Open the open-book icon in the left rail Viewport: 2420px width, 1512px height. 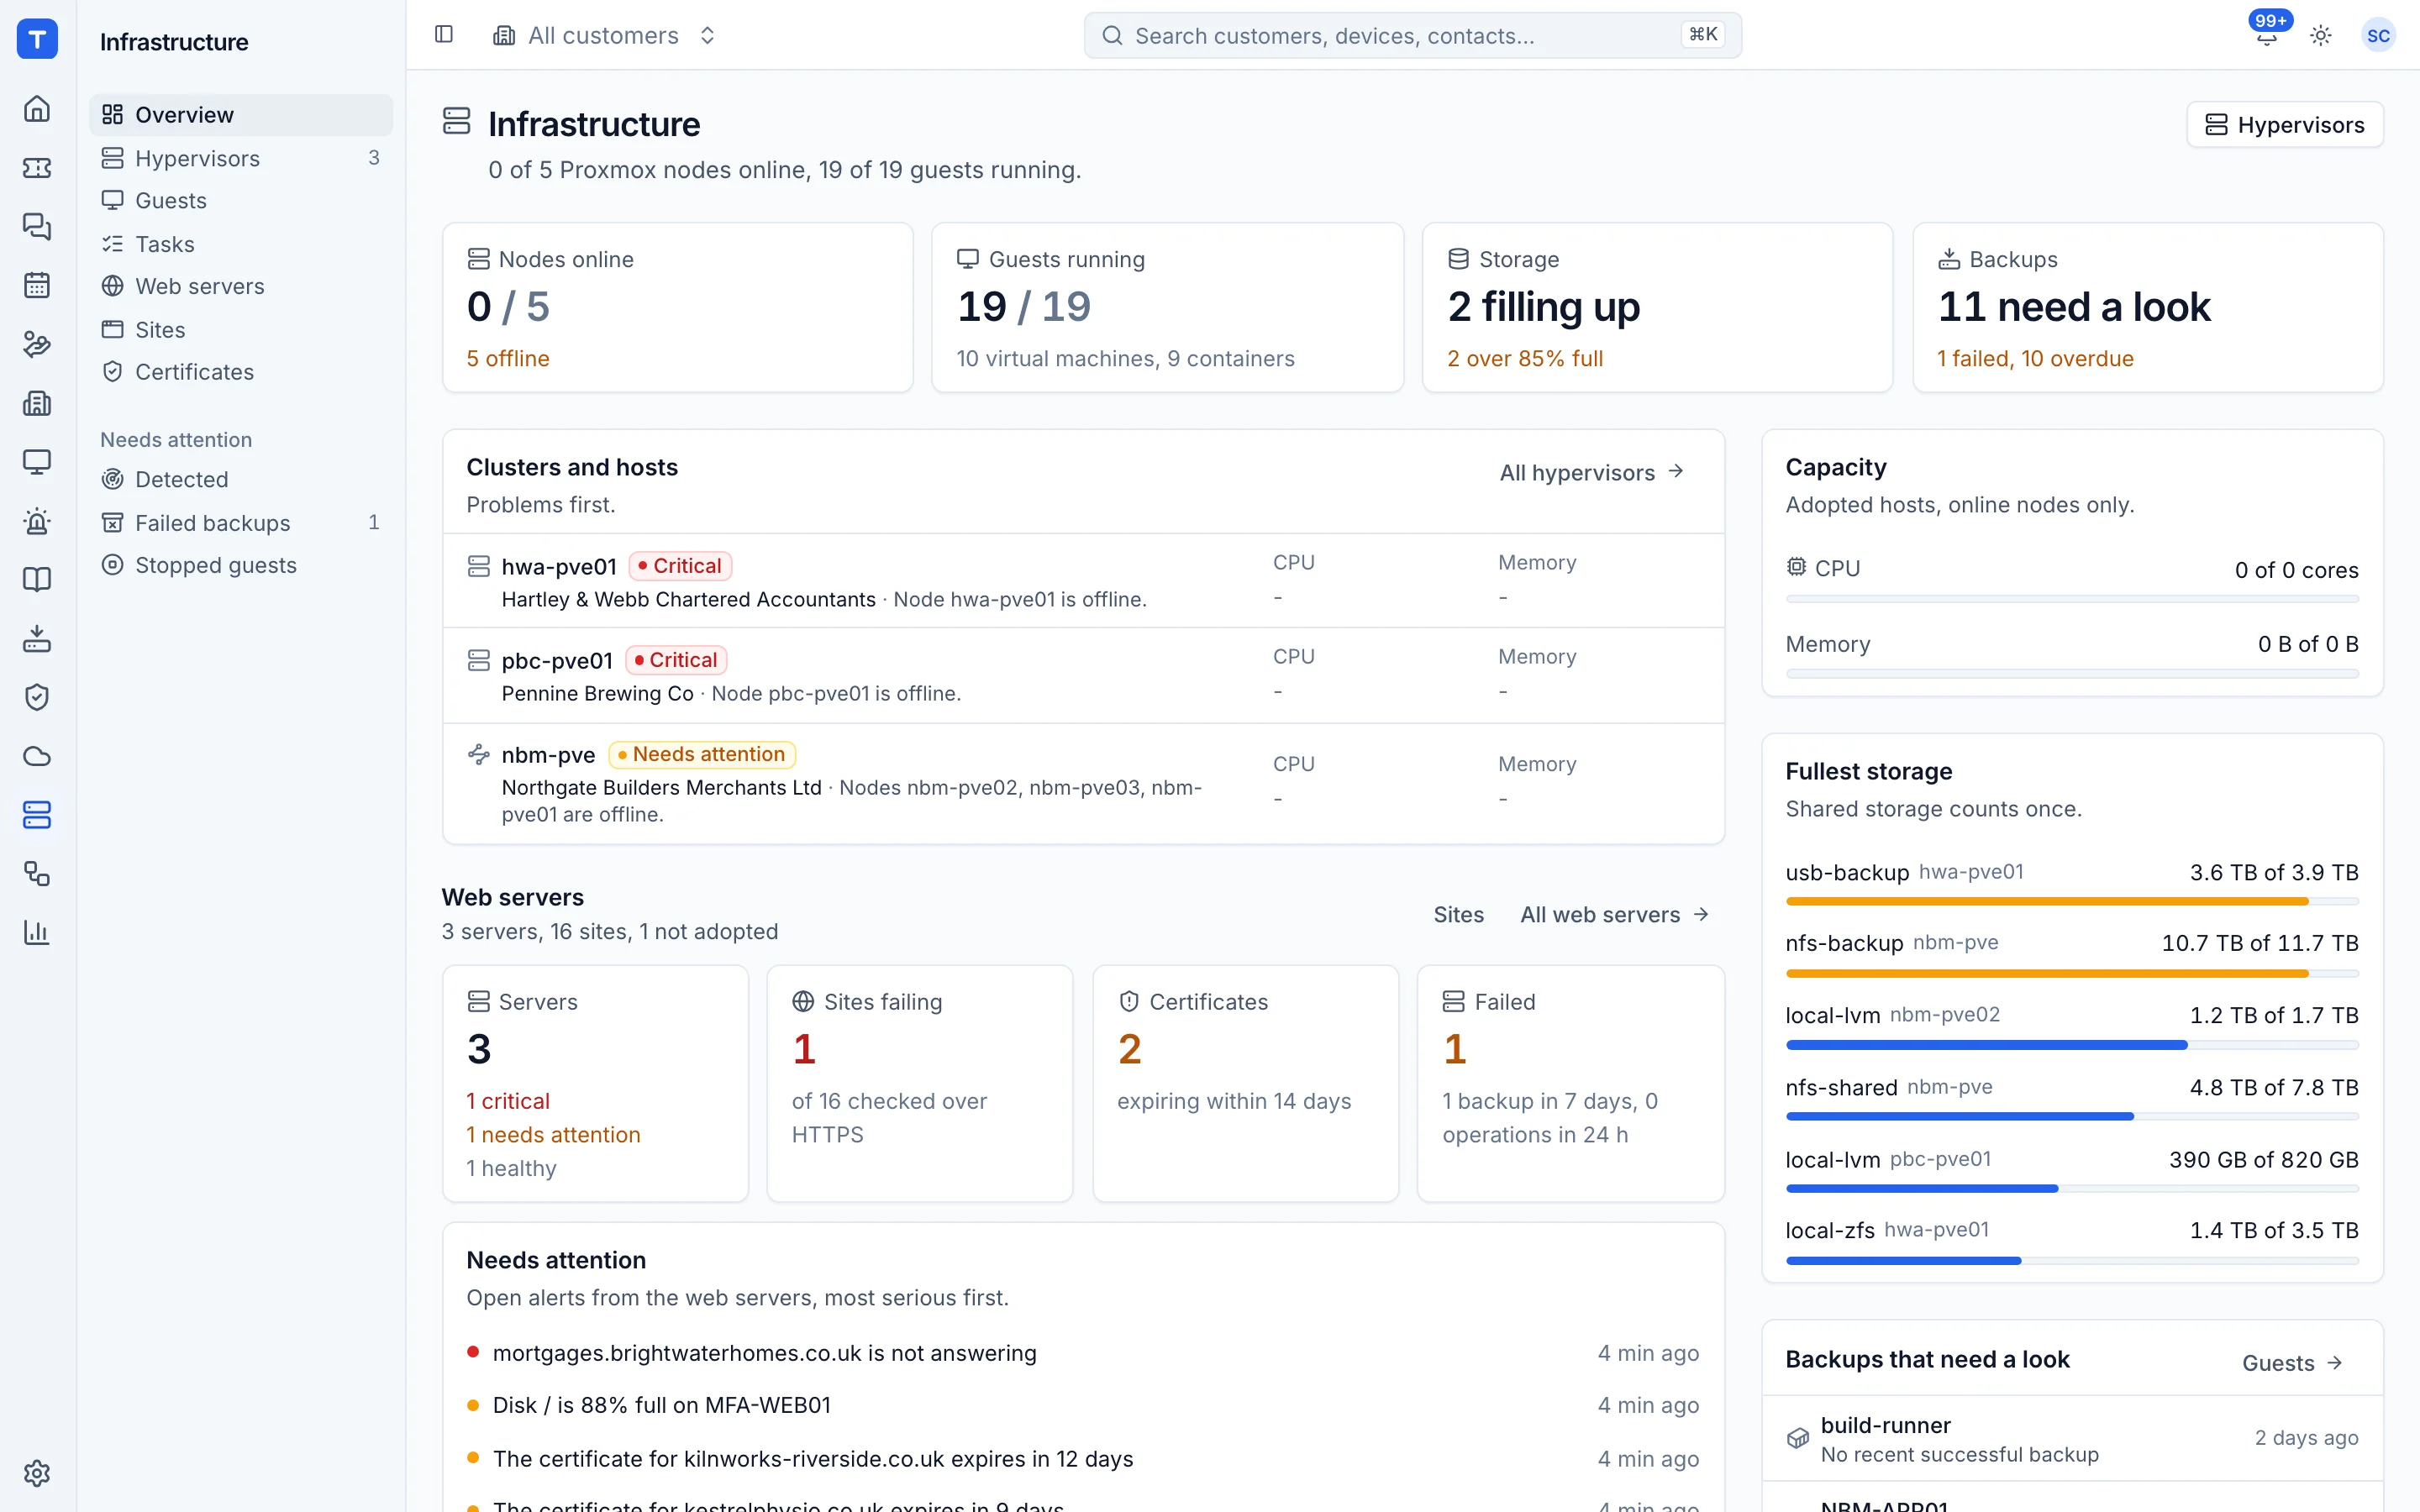point(37,580)
